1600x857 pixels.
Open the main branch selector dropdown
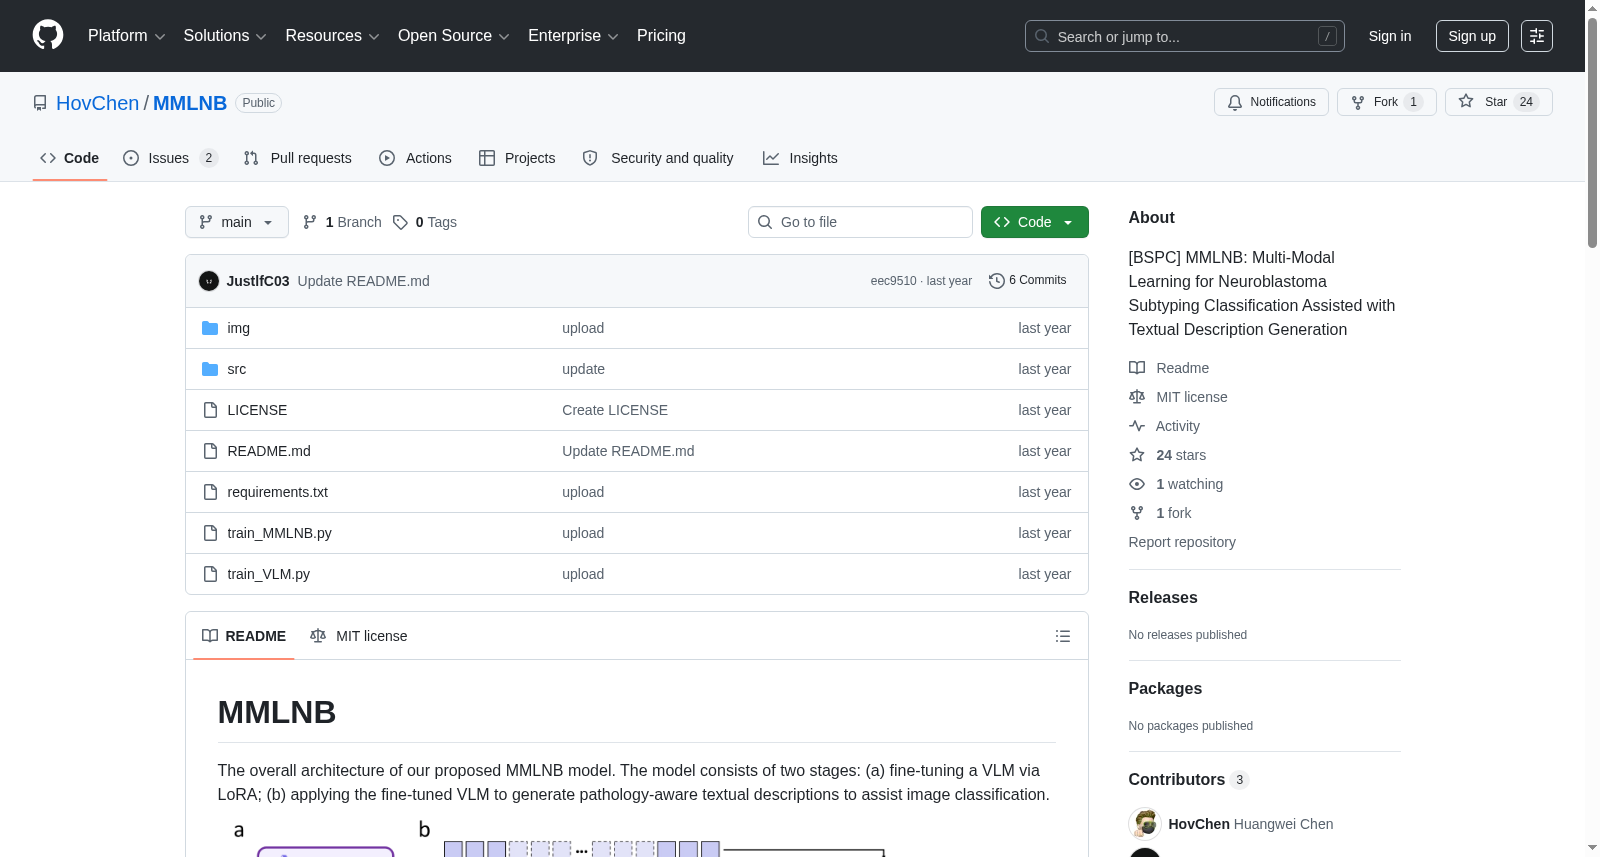pos(237,222)
